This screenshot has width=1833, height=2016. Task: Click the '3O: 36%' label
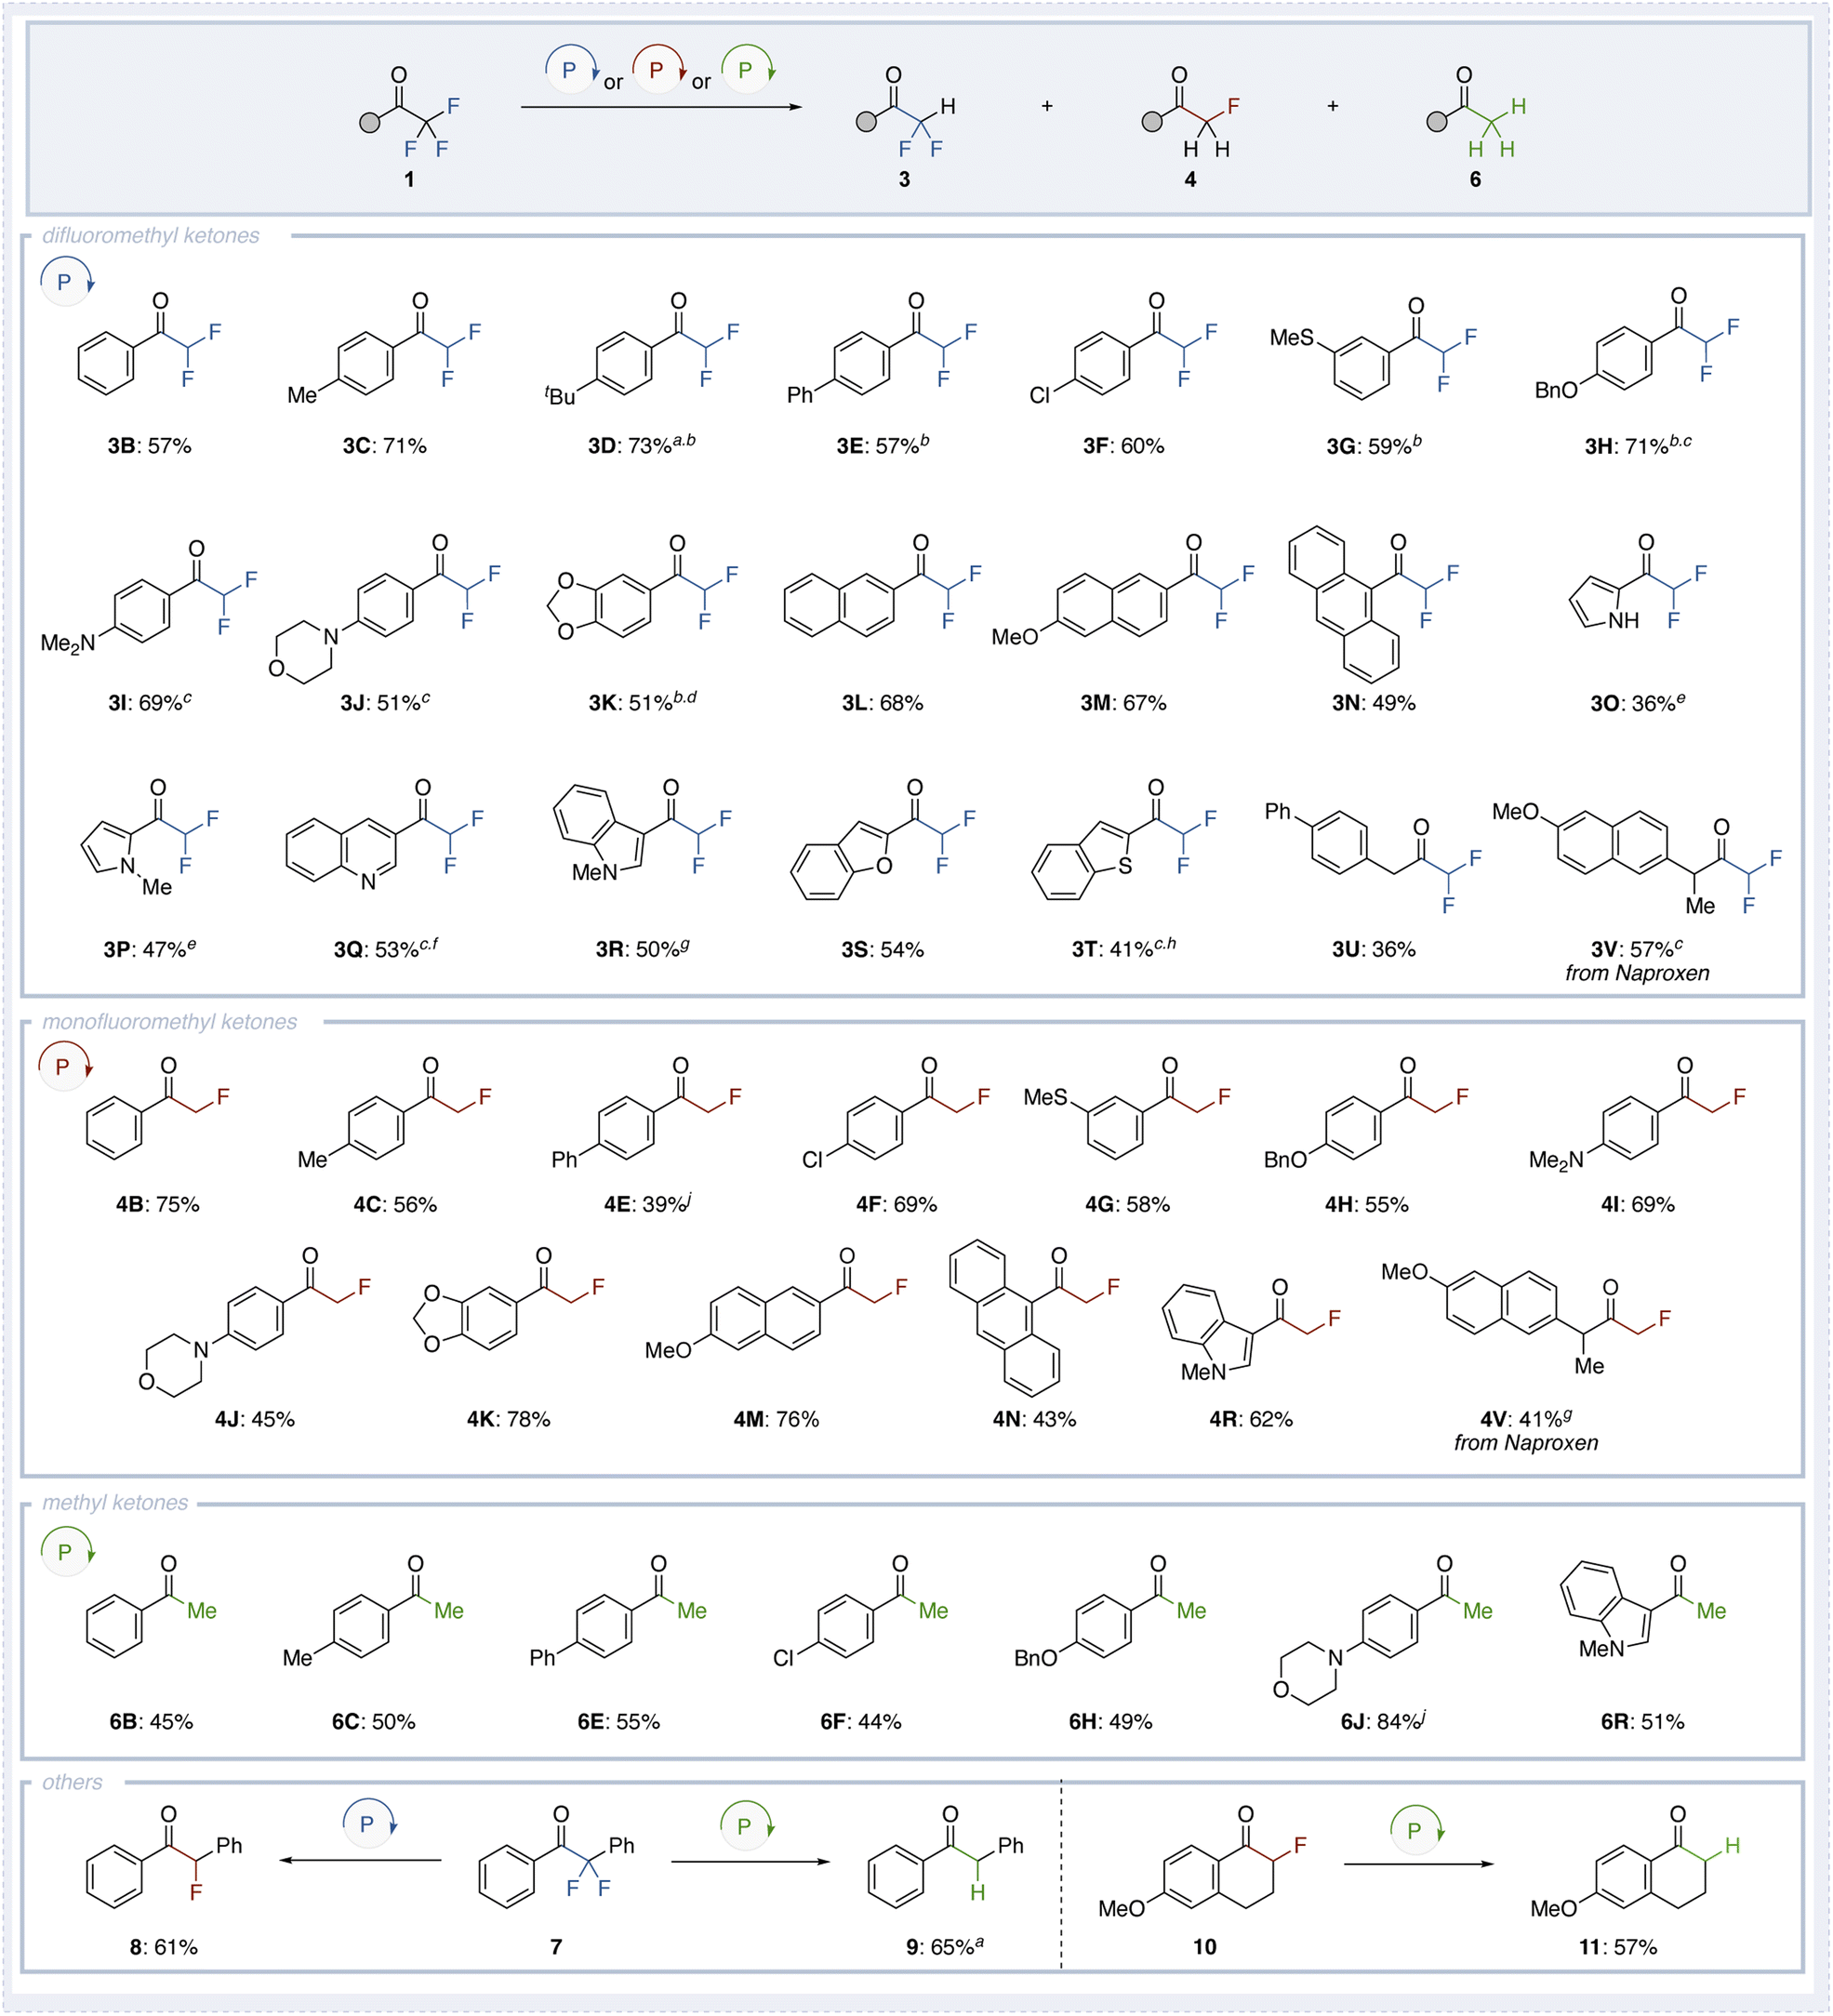click(1637, 702)
